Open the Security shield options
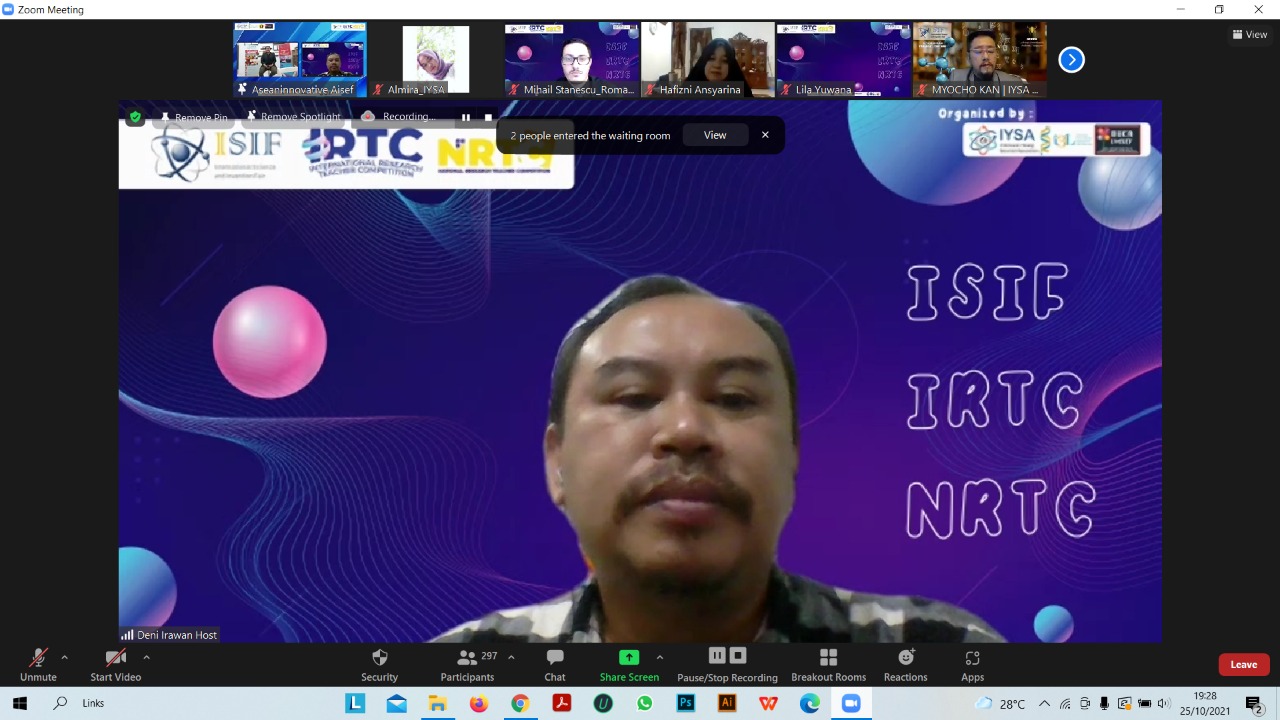Screen dimensions: 1280x720 tap(379, 664)
